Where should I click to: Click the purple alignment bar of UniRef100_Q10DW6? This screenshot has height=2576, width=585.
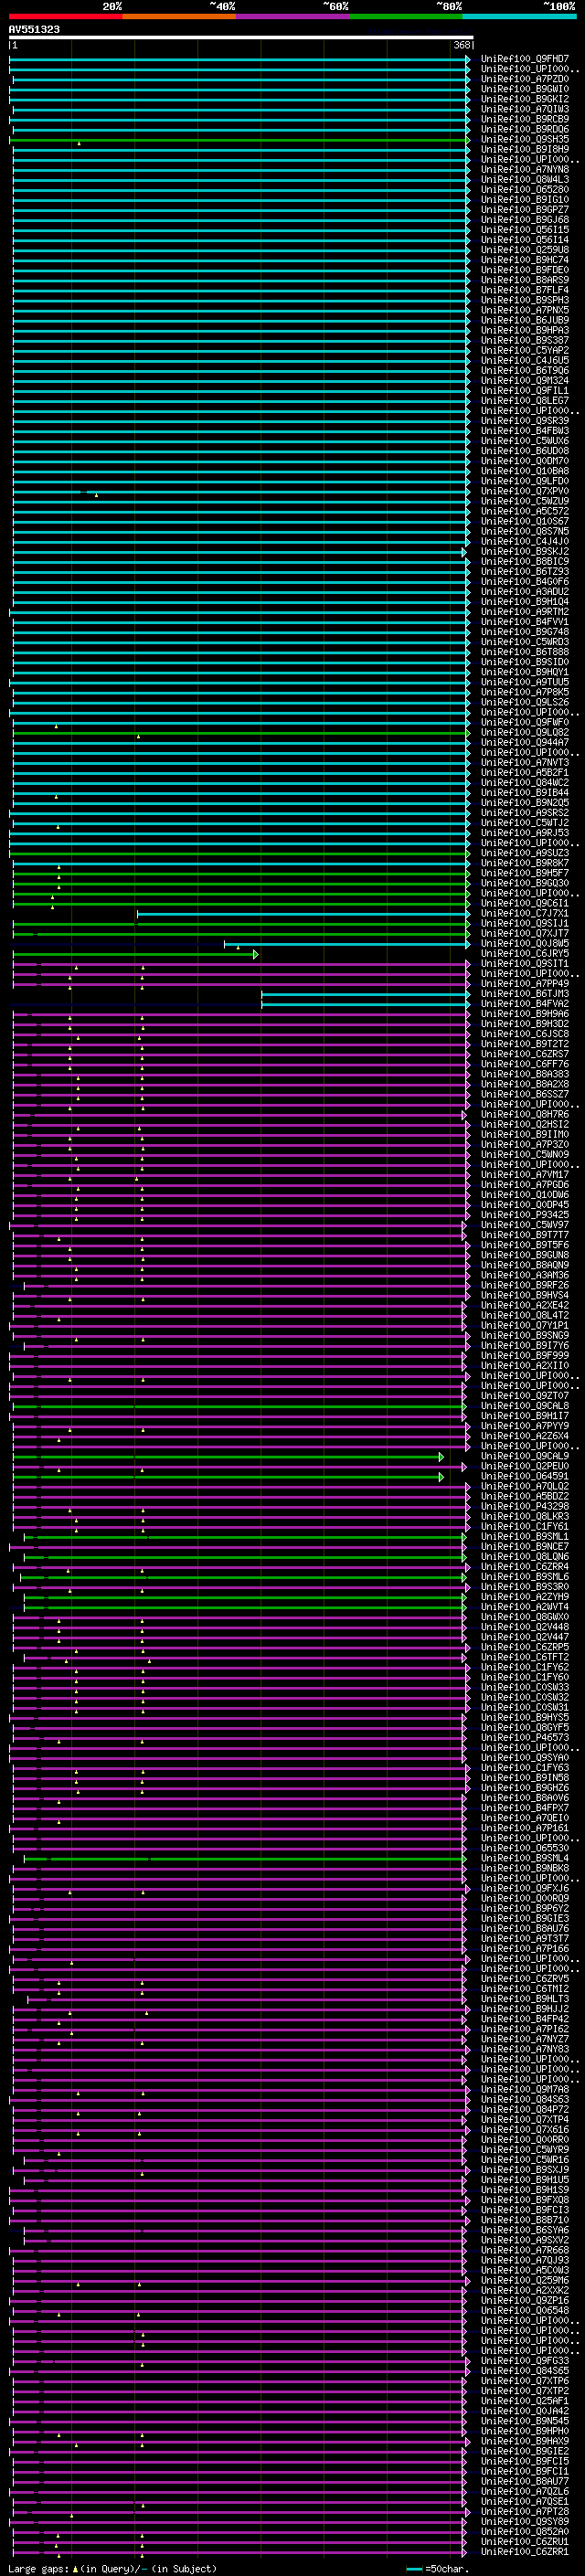[x=240, y=1195]
